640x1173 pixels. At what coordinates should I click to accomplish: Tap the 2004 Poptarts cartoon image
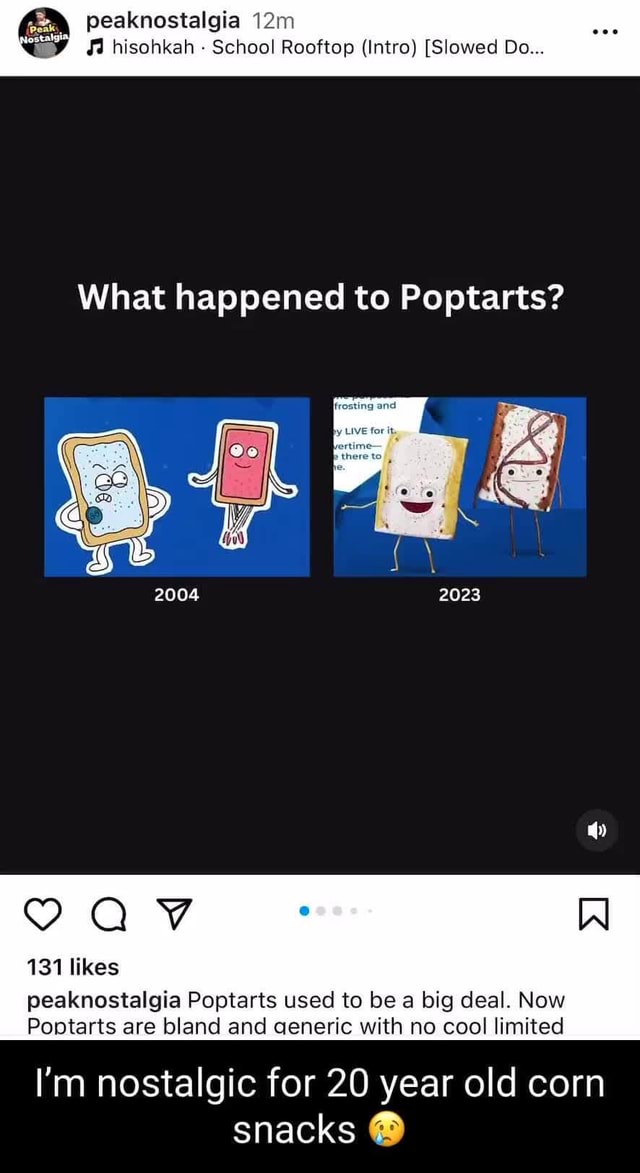coord(176,487)
